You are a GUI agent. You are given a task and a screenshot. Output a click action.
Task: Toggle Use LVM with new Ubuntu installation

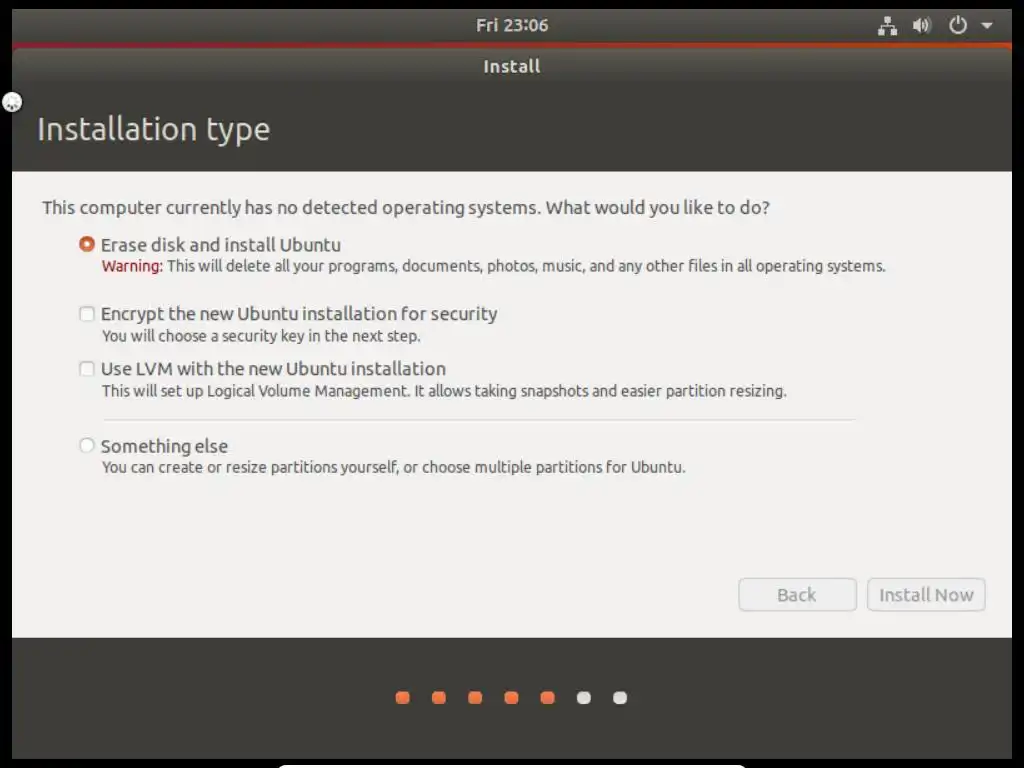pos(87,369)
